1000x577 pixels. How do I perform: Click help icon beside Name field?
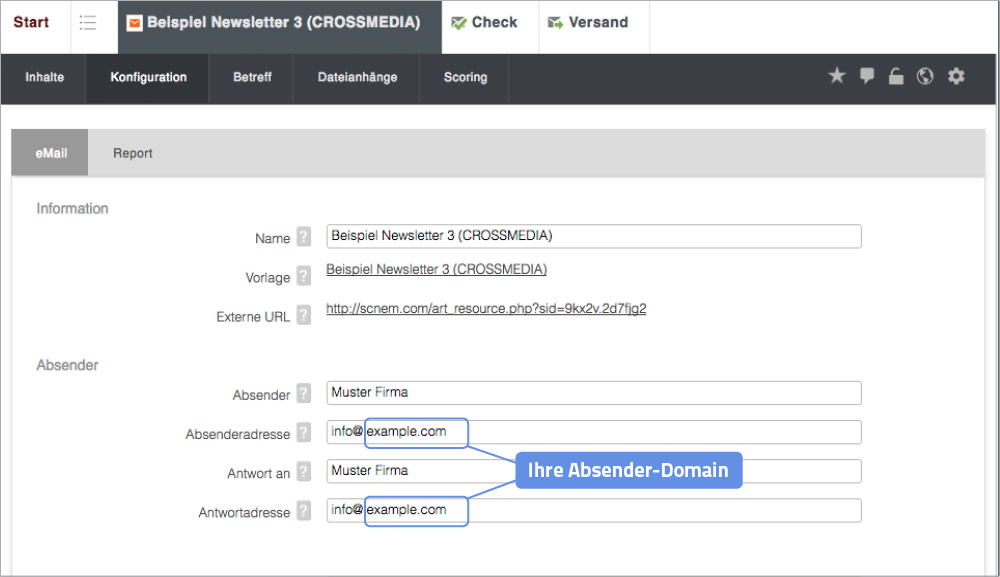[x=304, y=238]
